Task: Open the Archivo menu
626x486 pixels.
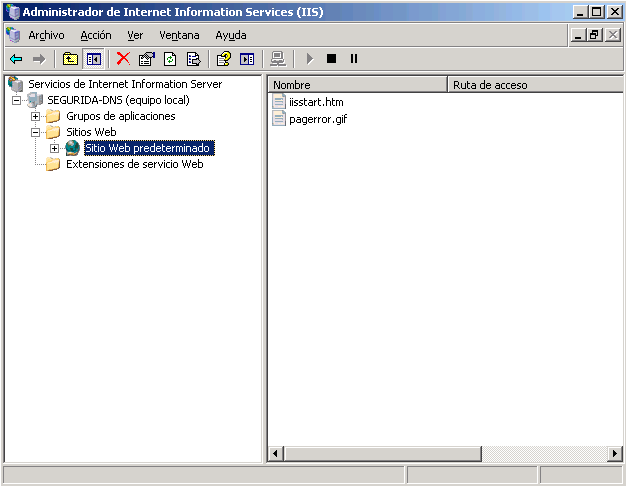Action: click(46, 35)
